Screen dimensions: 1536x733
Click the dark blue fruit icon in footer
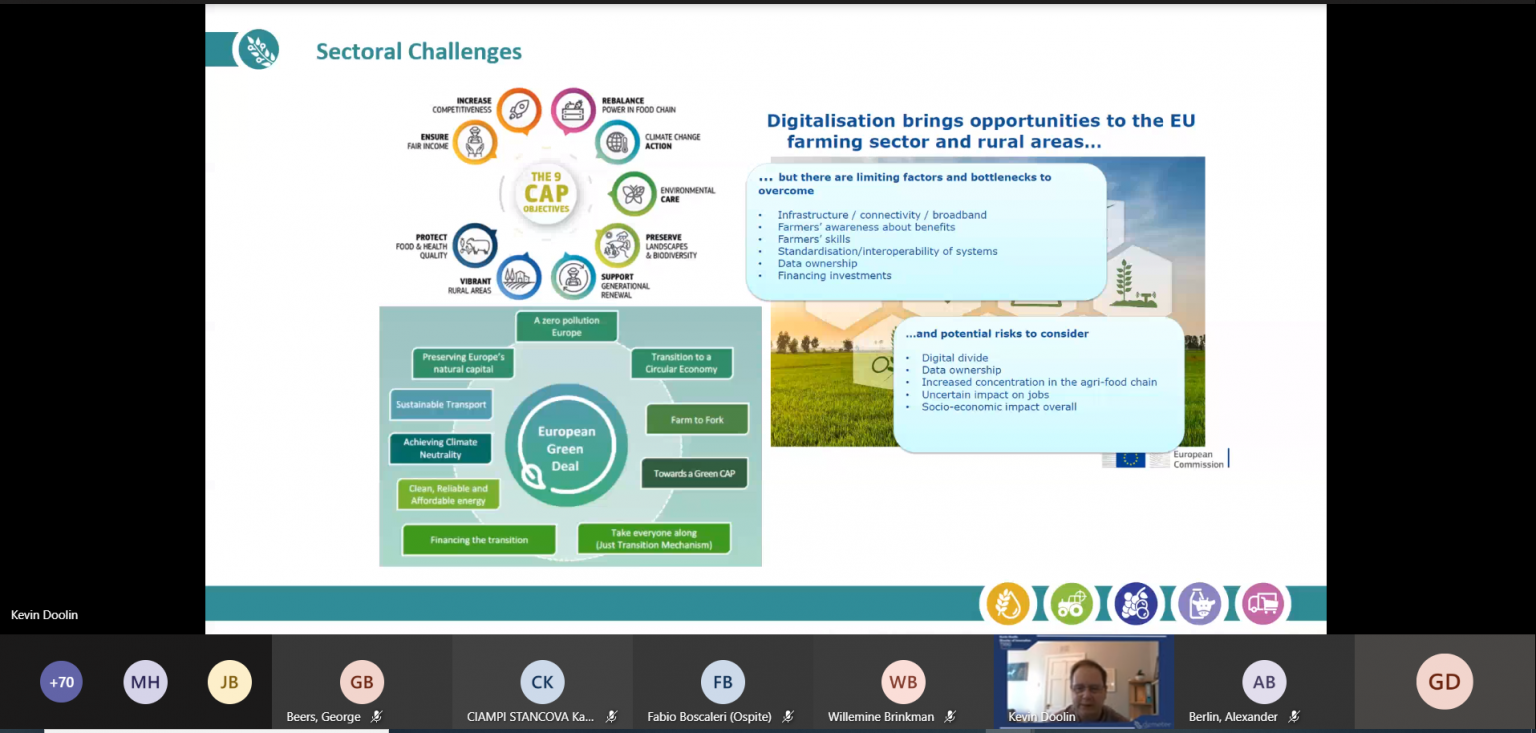tap(1136, 604)
